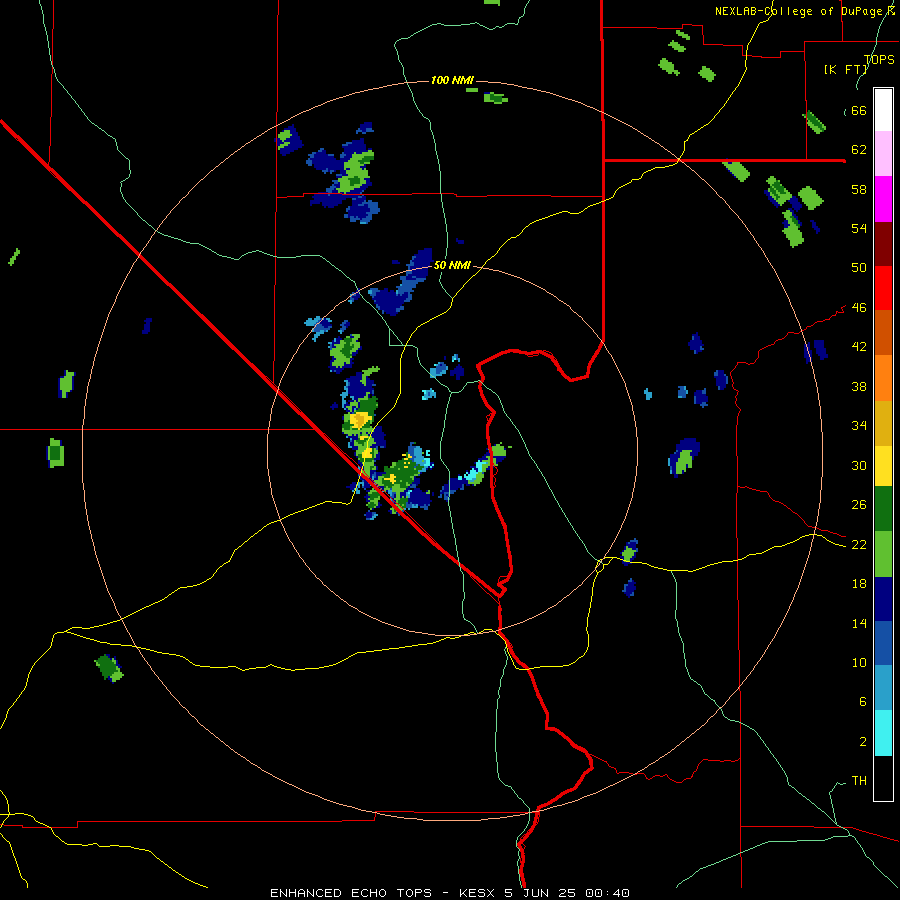Click the "46" legend value
This screenshot has width=900, height=900.
[859, 308]
